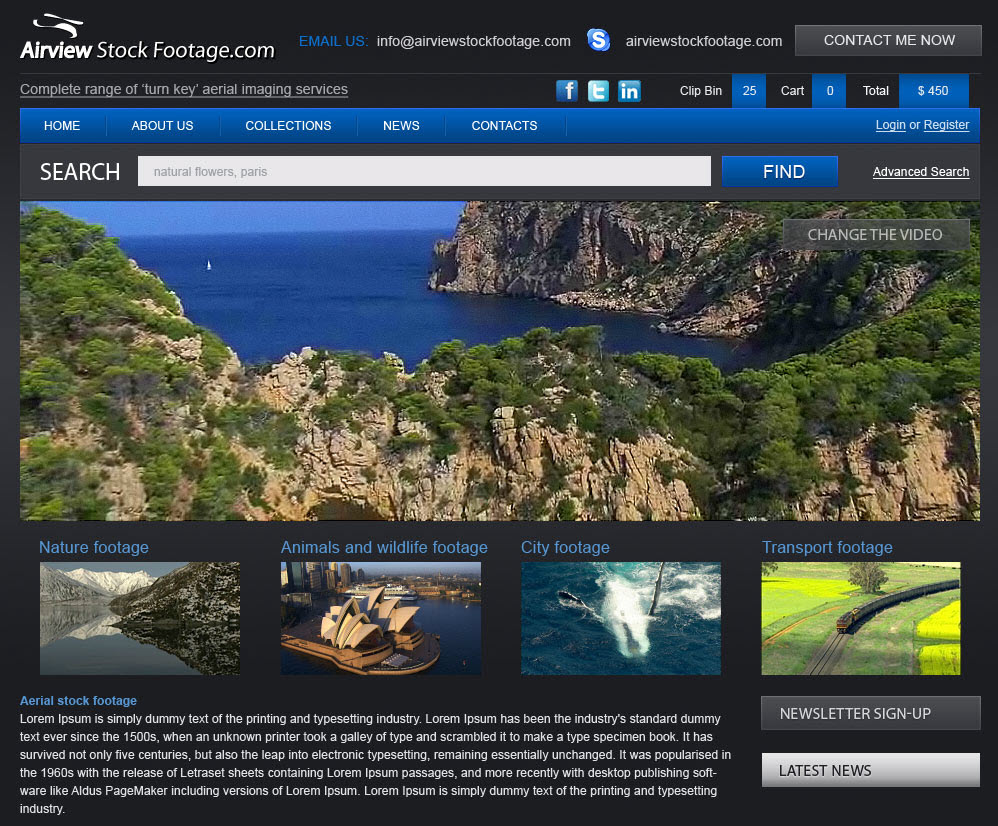The height and width of the screenshot is (826, 998).
Task: Open the Nature footage mountain thumbnail
Action: coord(140,618)
